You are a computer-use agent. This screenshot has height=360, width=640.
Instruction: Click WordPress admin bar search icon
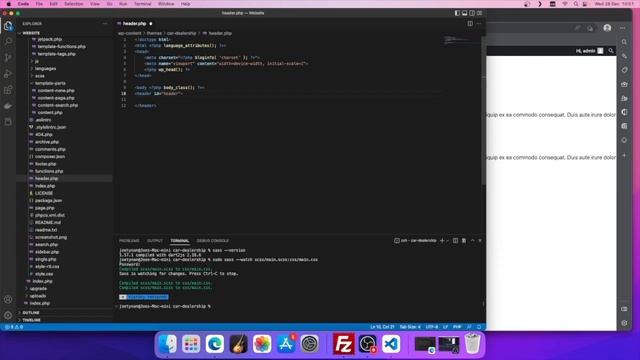point(611,51)
